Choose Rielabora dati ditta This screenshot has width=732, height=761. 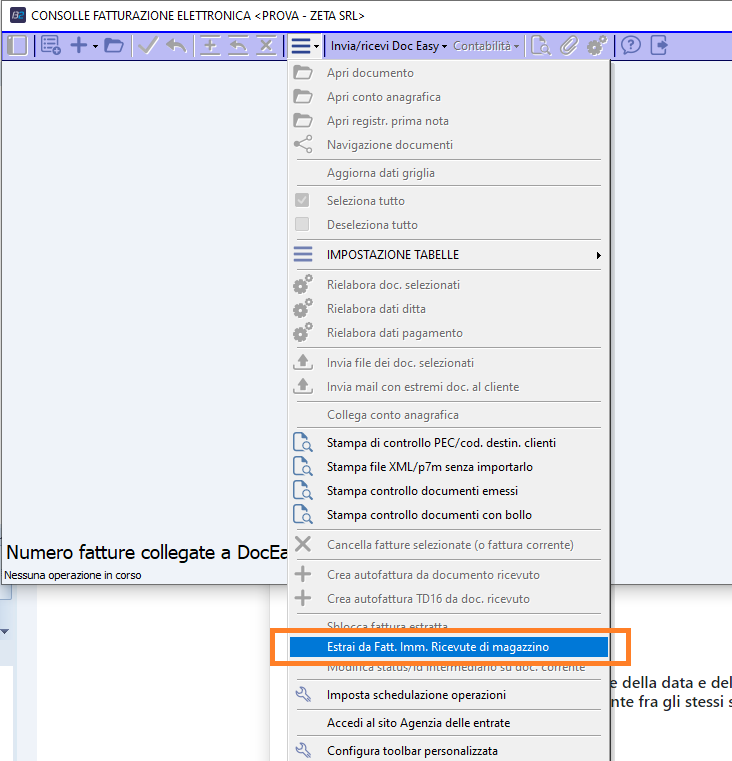point(449,309)
